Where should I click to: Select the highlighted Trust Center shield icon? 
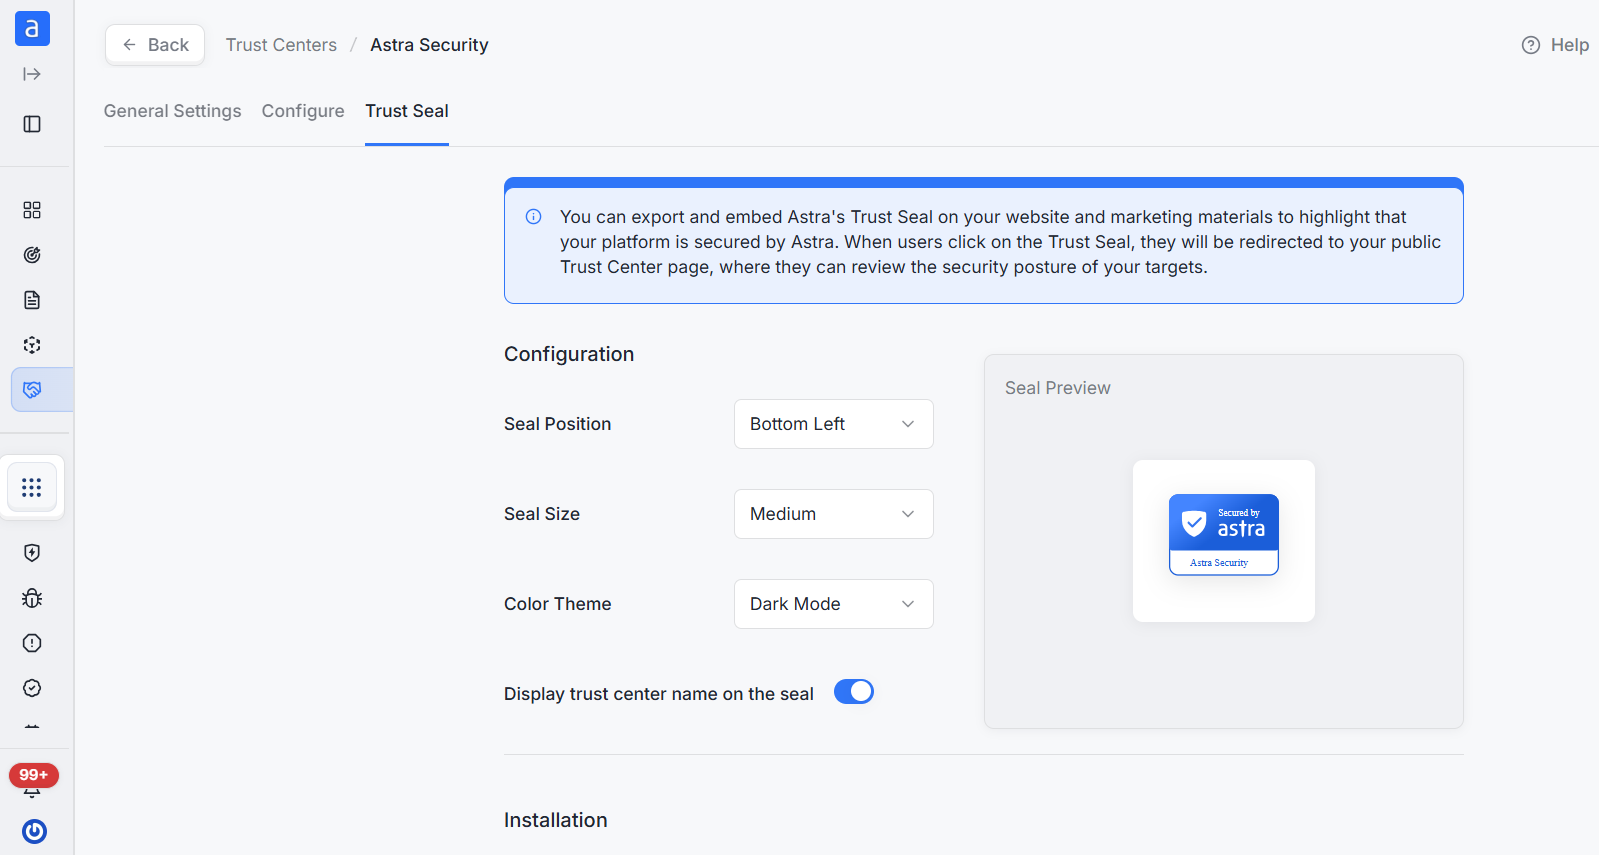point(32,390)
